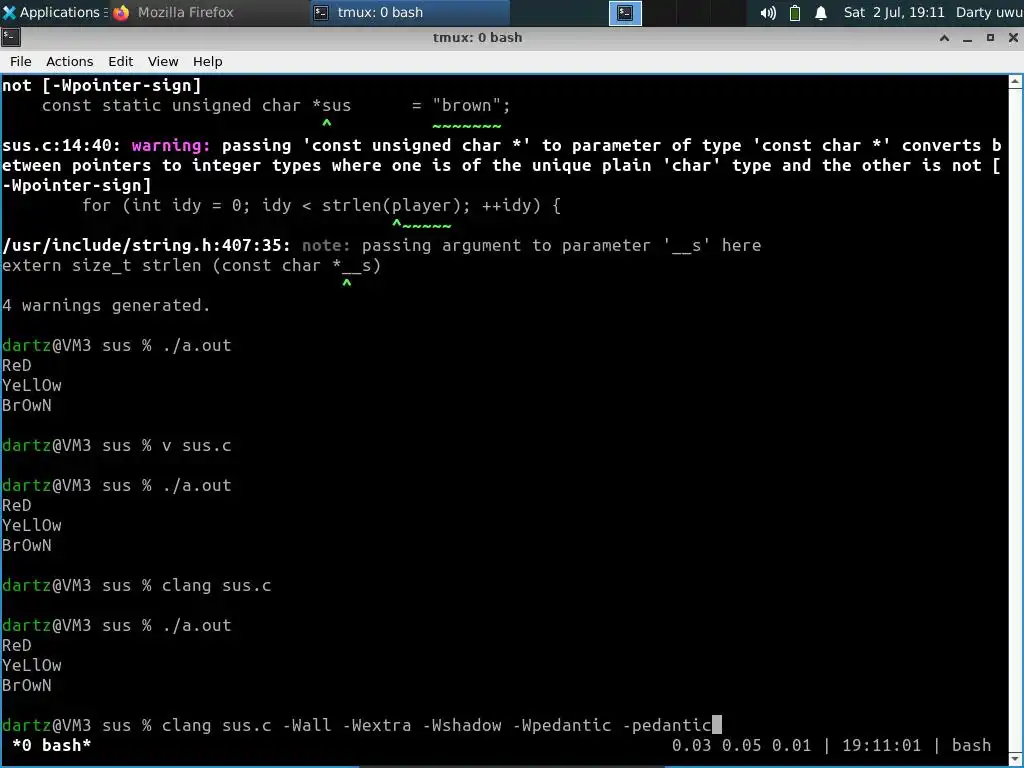The height and width of the screenshot is (768, 1024).
Task: Open the notifications bell
Action: [821, 12]
